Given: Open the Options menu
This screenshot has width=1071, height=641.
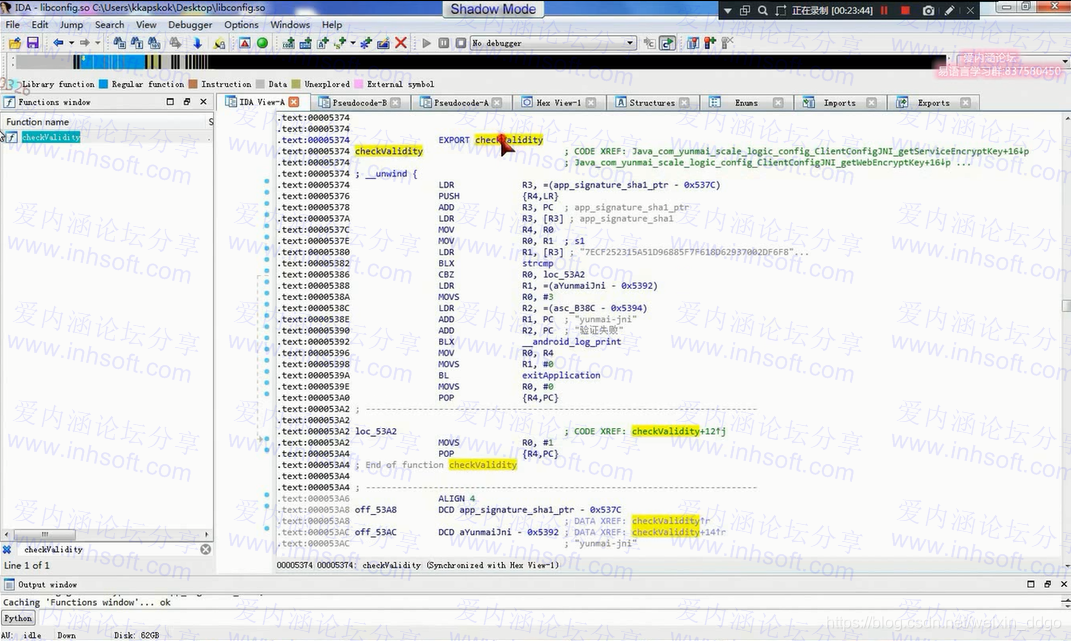Looking at the screenshot, I should [x=241, y=25].
